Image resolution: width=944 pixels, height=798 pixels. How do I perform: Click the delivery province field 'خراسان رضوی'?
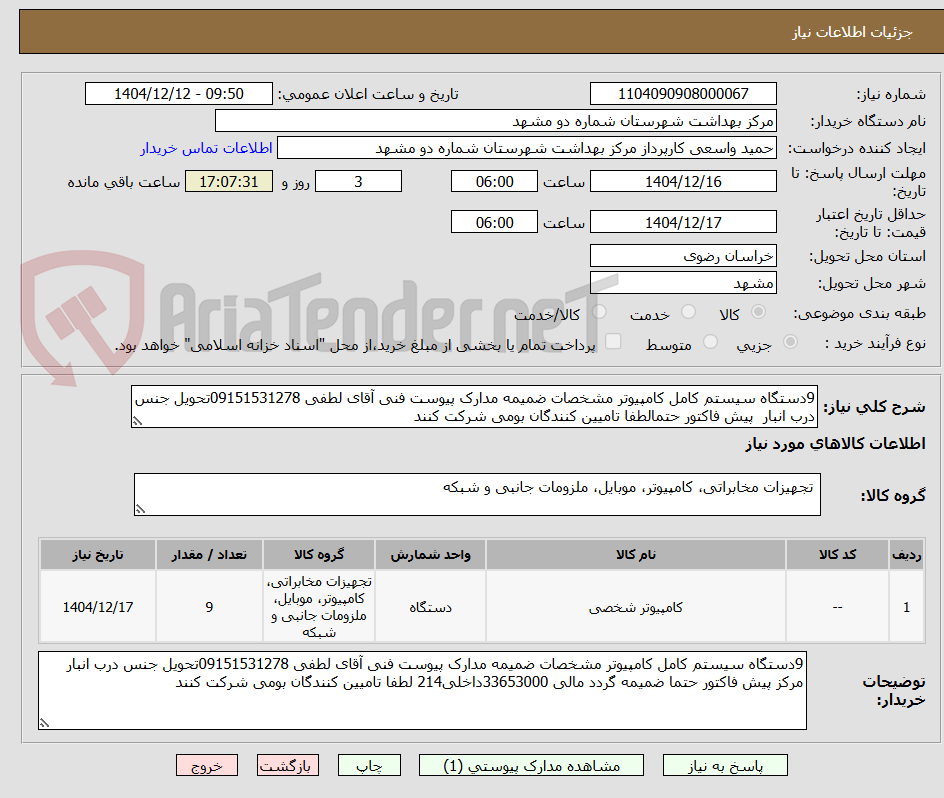click(683, 256)
